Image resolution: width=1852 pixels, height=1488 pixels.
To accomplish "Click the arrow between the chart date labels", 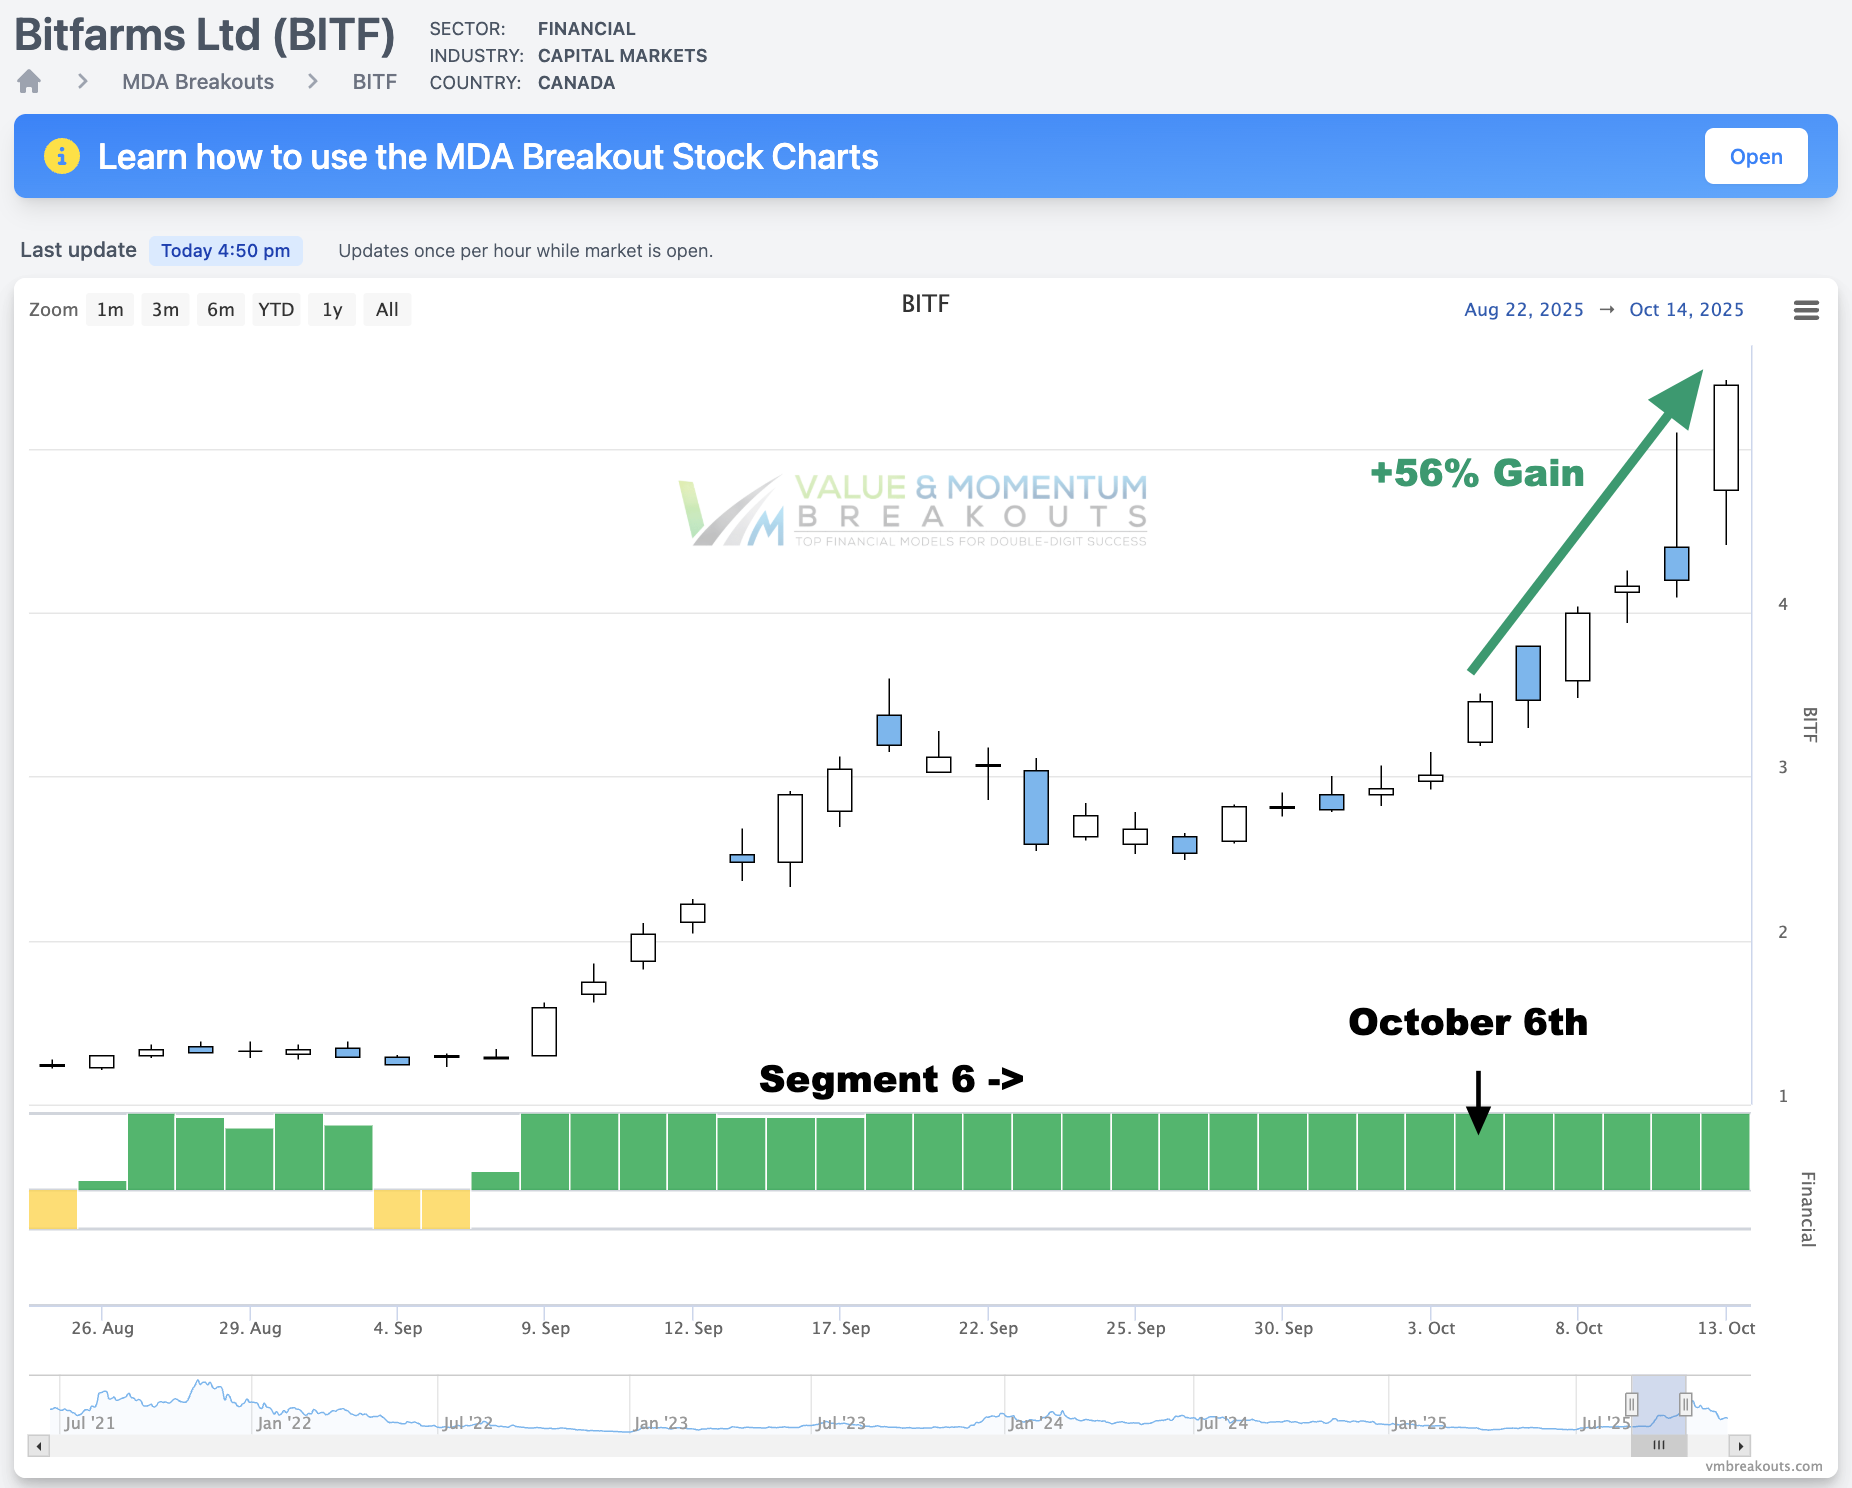I will [x=1608, y=310].
